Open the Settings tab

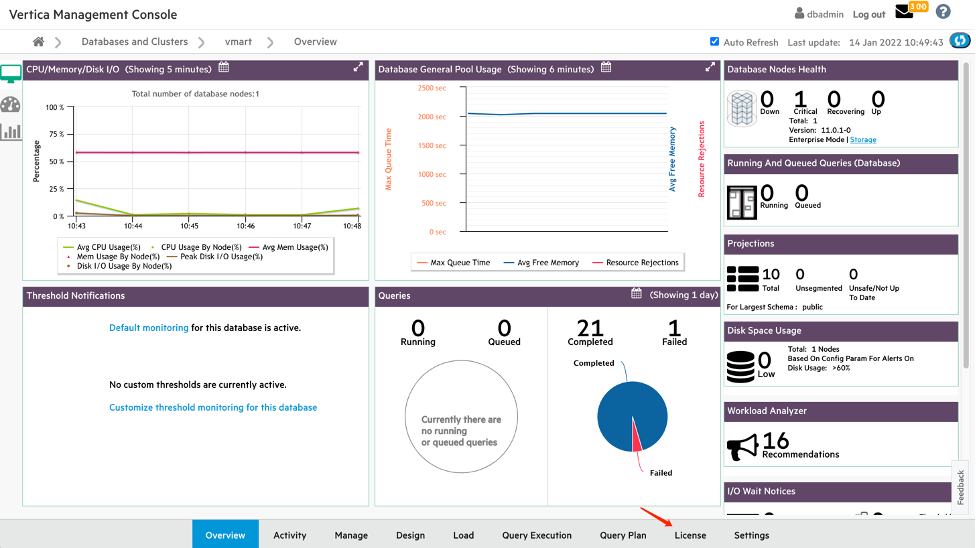tap(751, 535)
